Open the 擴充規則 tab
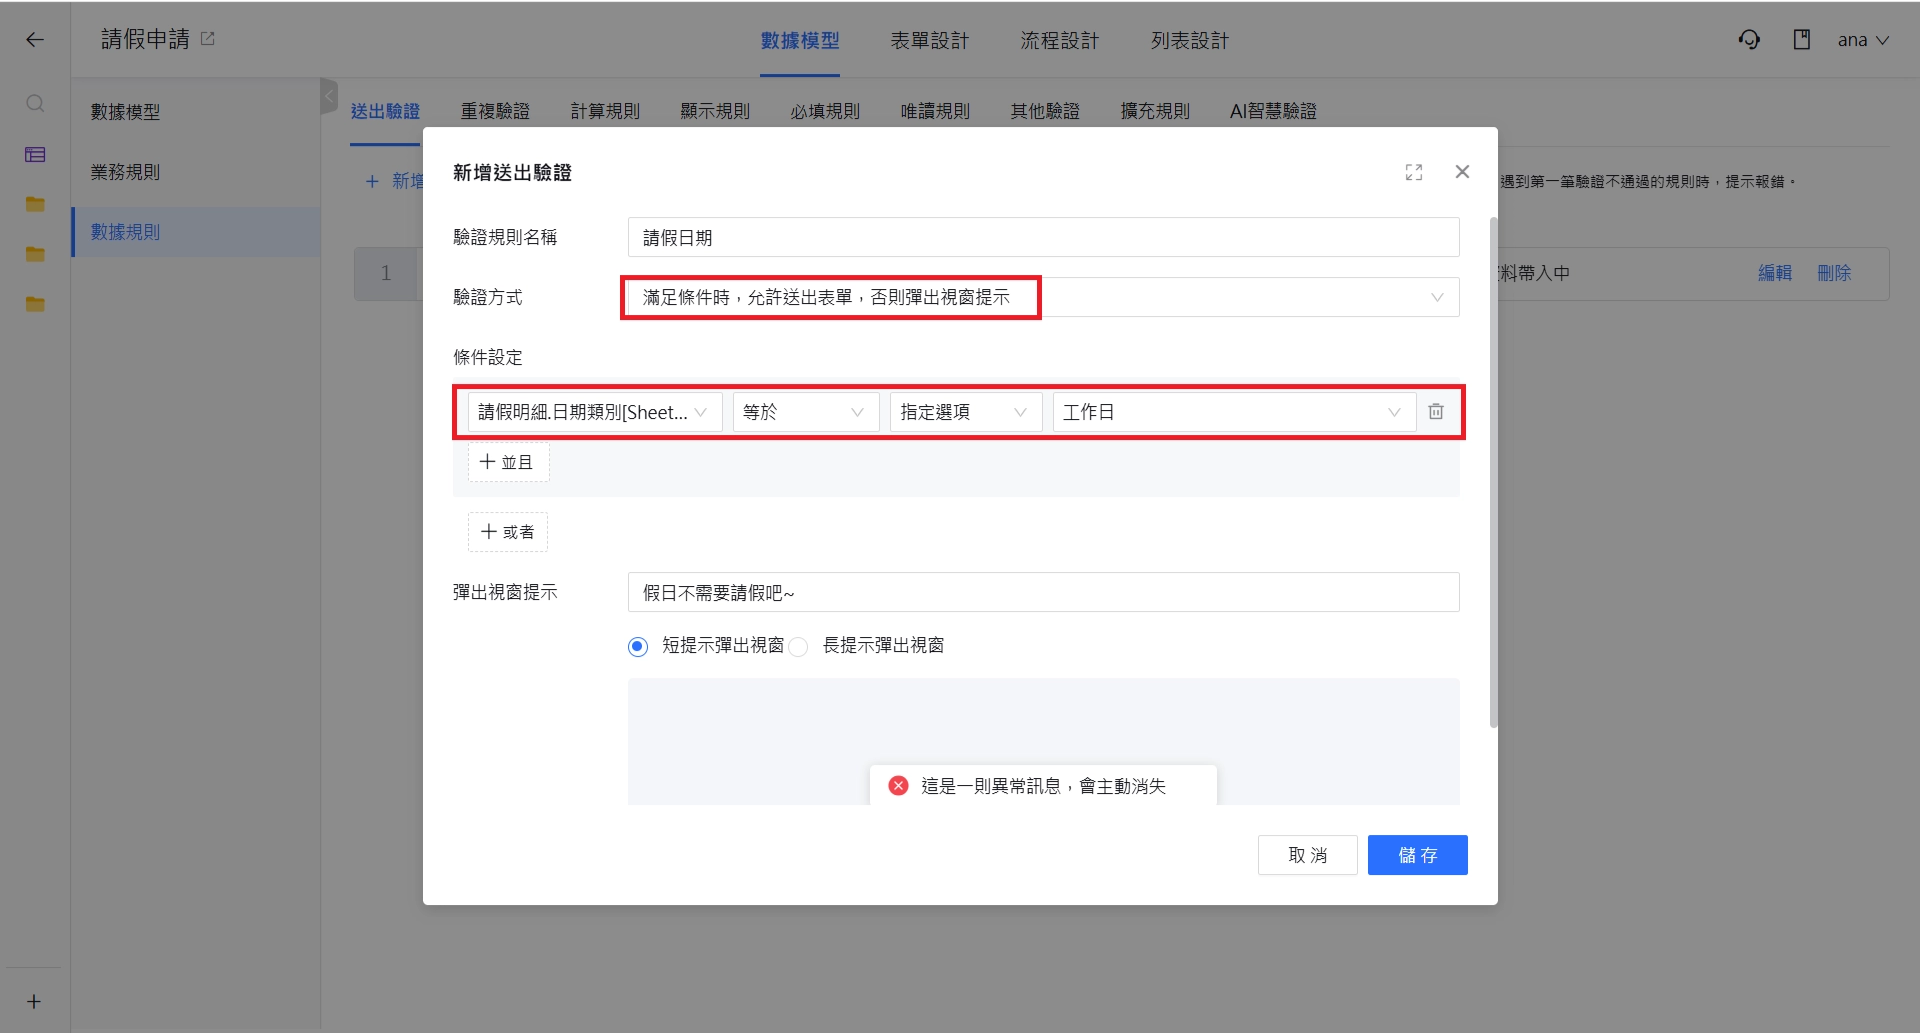 1155,111
